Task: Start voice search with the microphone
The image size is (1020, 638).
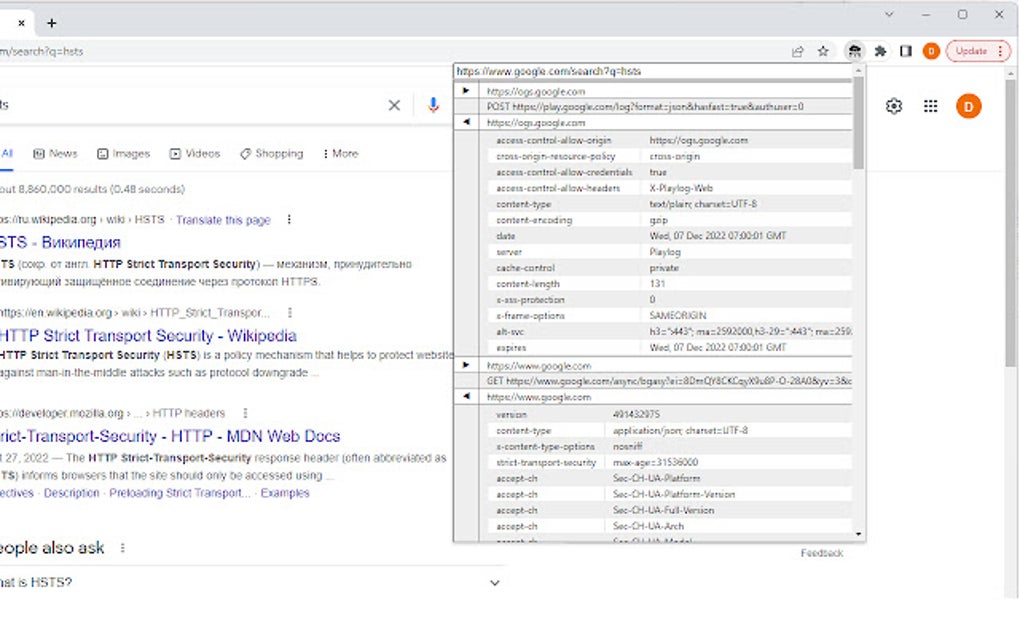Action: point(433,105)
